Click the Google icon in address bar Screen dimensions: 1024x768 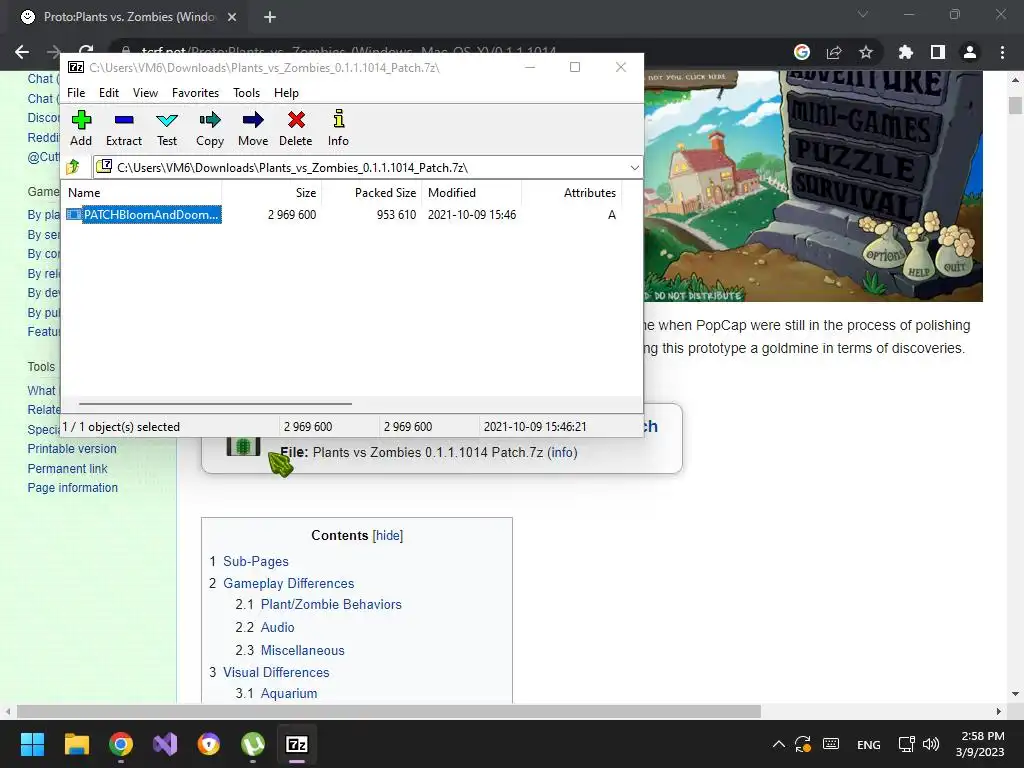802,52
